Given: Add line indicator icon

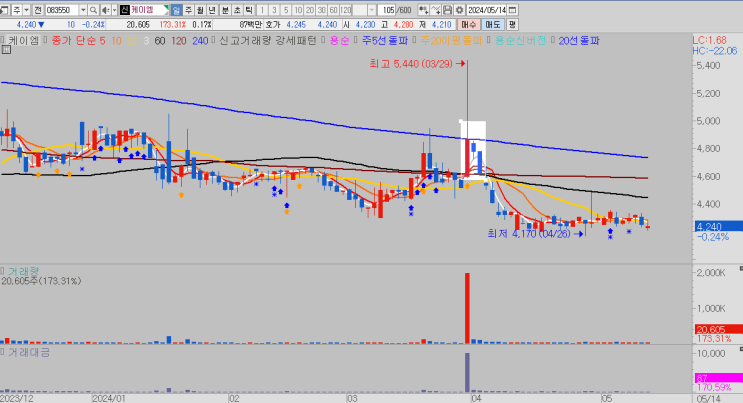Looking at the screenshot, I should 435,10.
